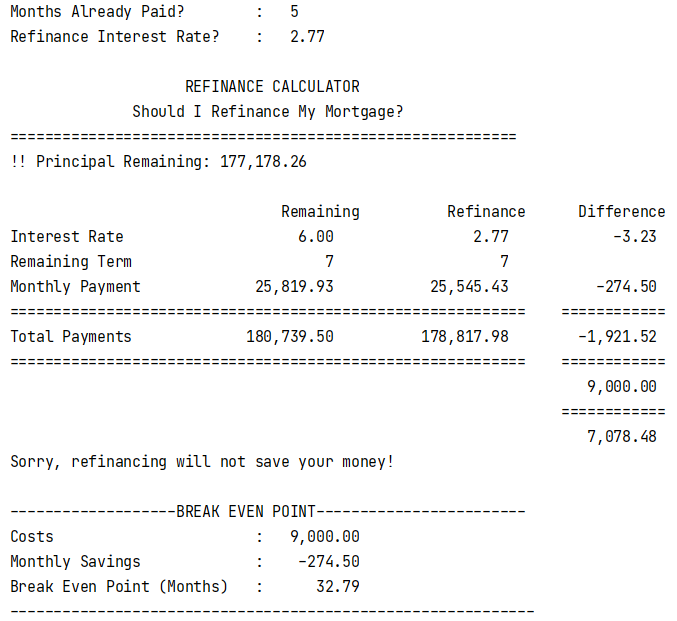
Task: Click the remaining interest rate 6.00
Action: (316, 237)
